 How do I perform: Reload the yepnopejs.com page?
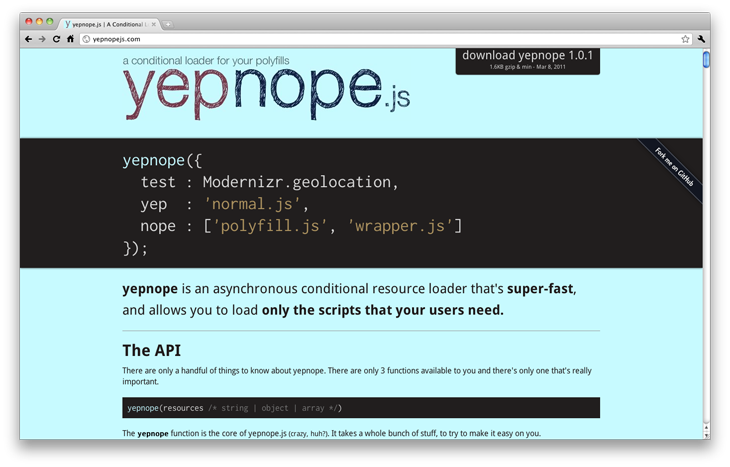coord(56,39)
